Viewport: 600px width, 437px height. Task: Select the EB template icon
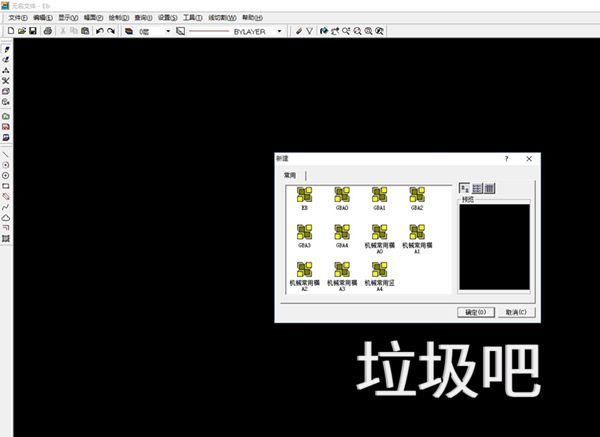[x=305, y=195]
